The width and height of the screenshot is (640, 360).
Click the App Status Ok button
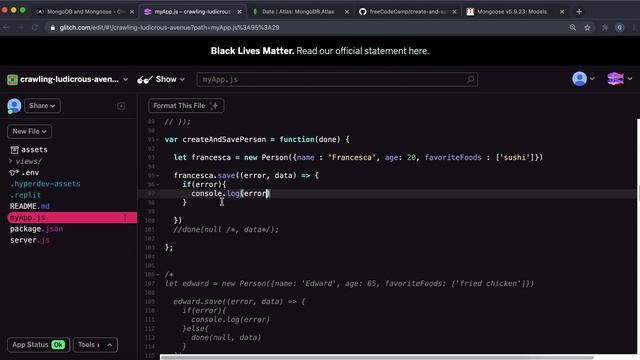pos(38,345)
